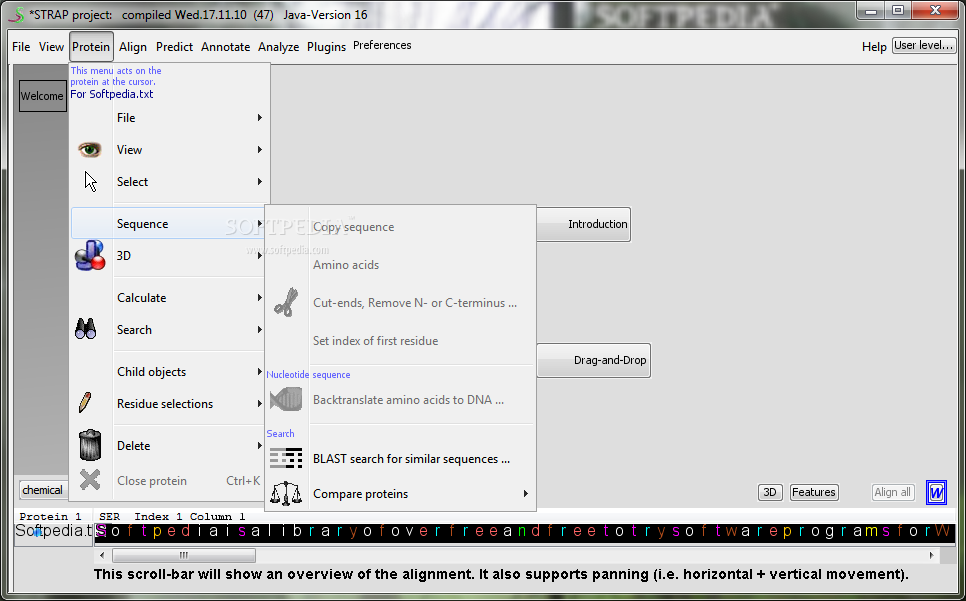Click the scissors icon for Cut-ends
The image size is (966, 601).
pyautogui.click(x=286, y=302)
